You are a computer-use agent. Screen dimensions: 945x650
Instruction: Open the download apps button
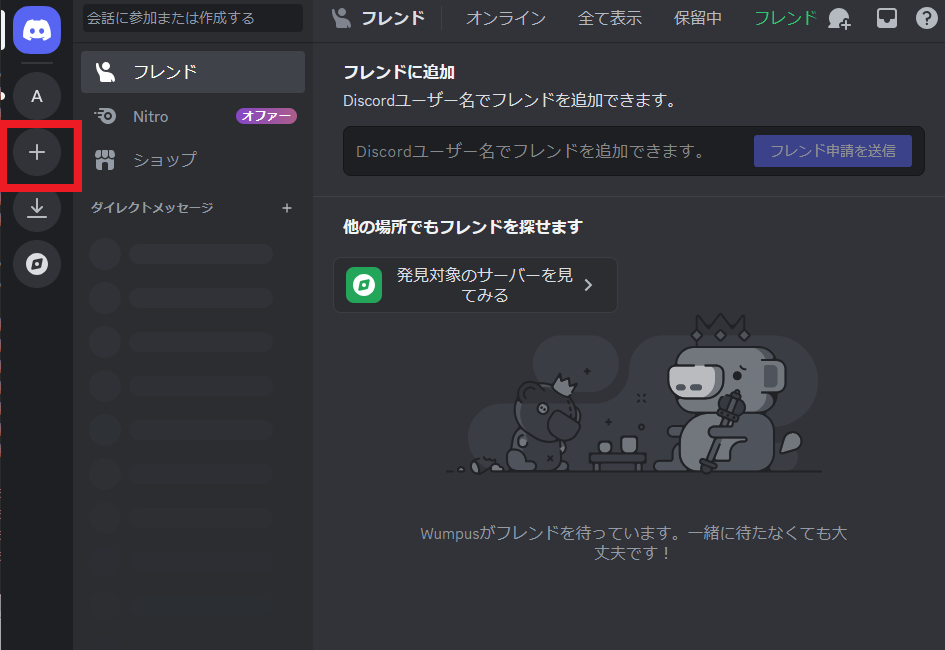click(37, 208)
